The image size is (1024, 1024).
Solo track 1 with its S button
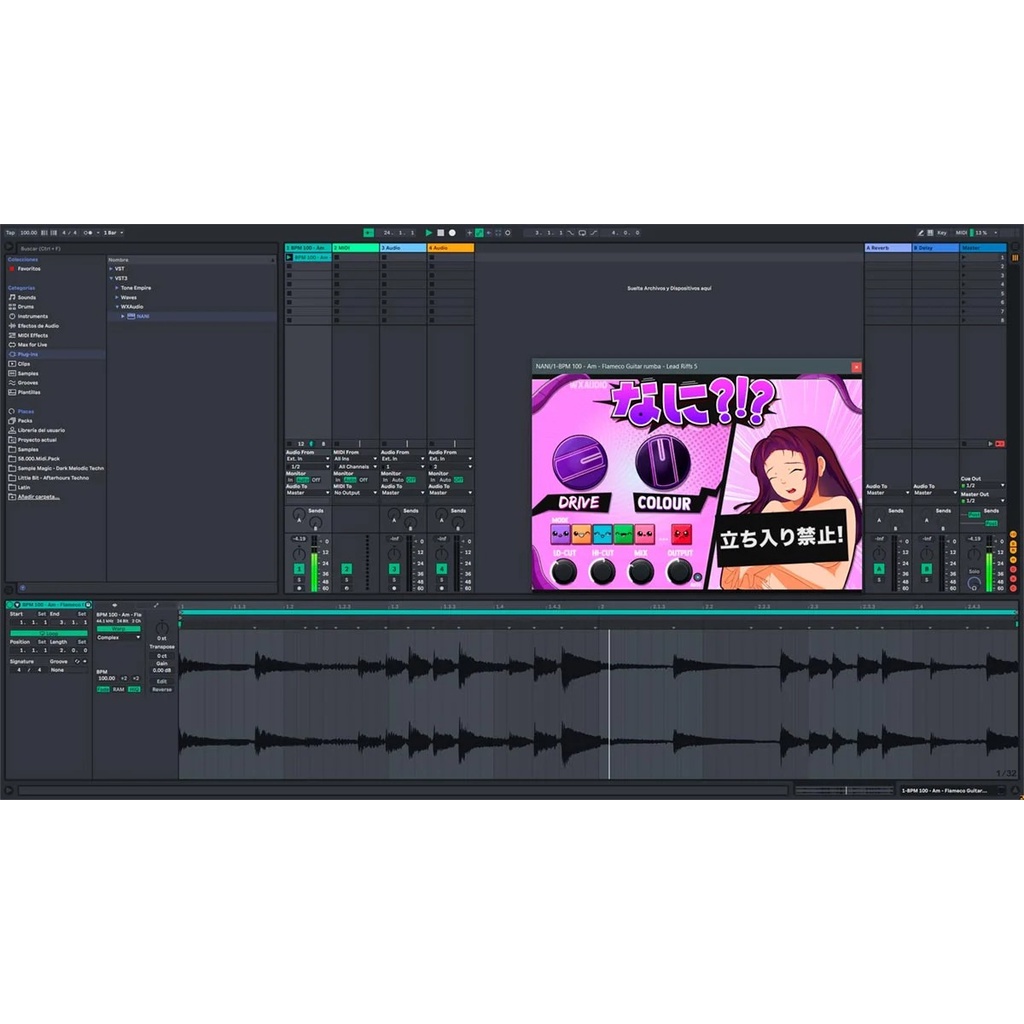(299, 580)
